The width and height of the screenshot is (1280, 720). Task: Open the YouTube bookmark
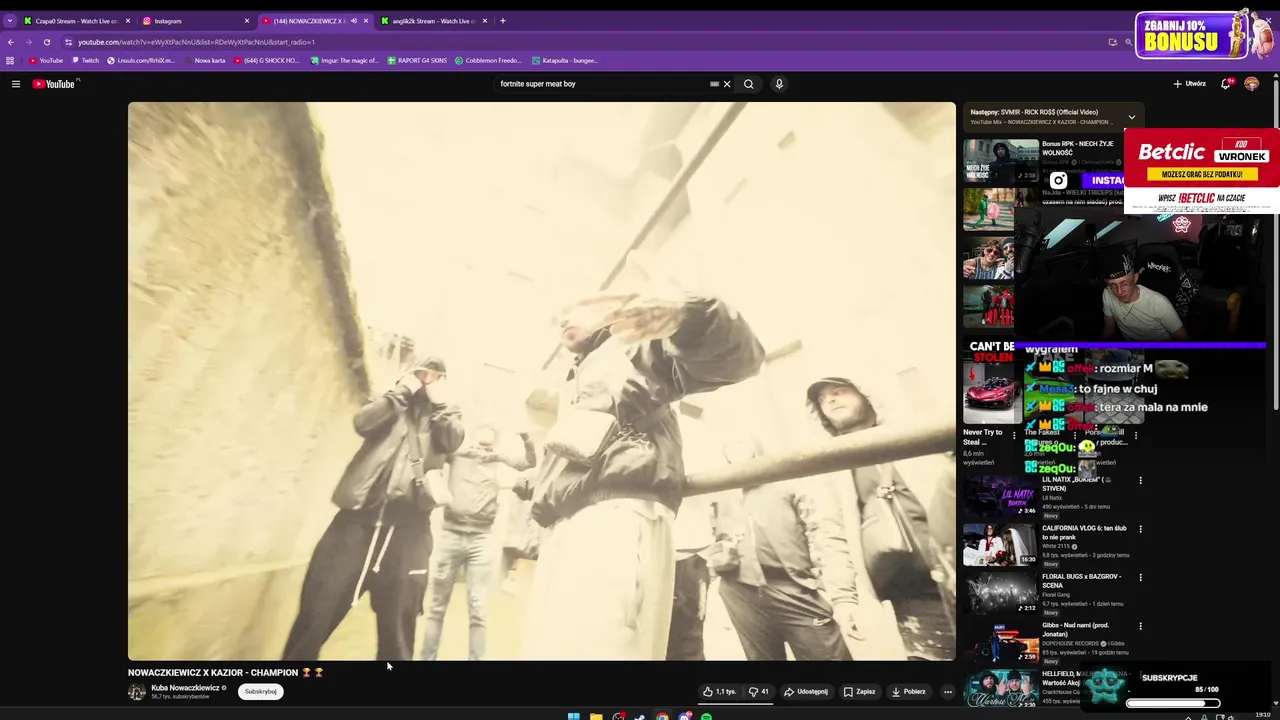coord(46,60)
